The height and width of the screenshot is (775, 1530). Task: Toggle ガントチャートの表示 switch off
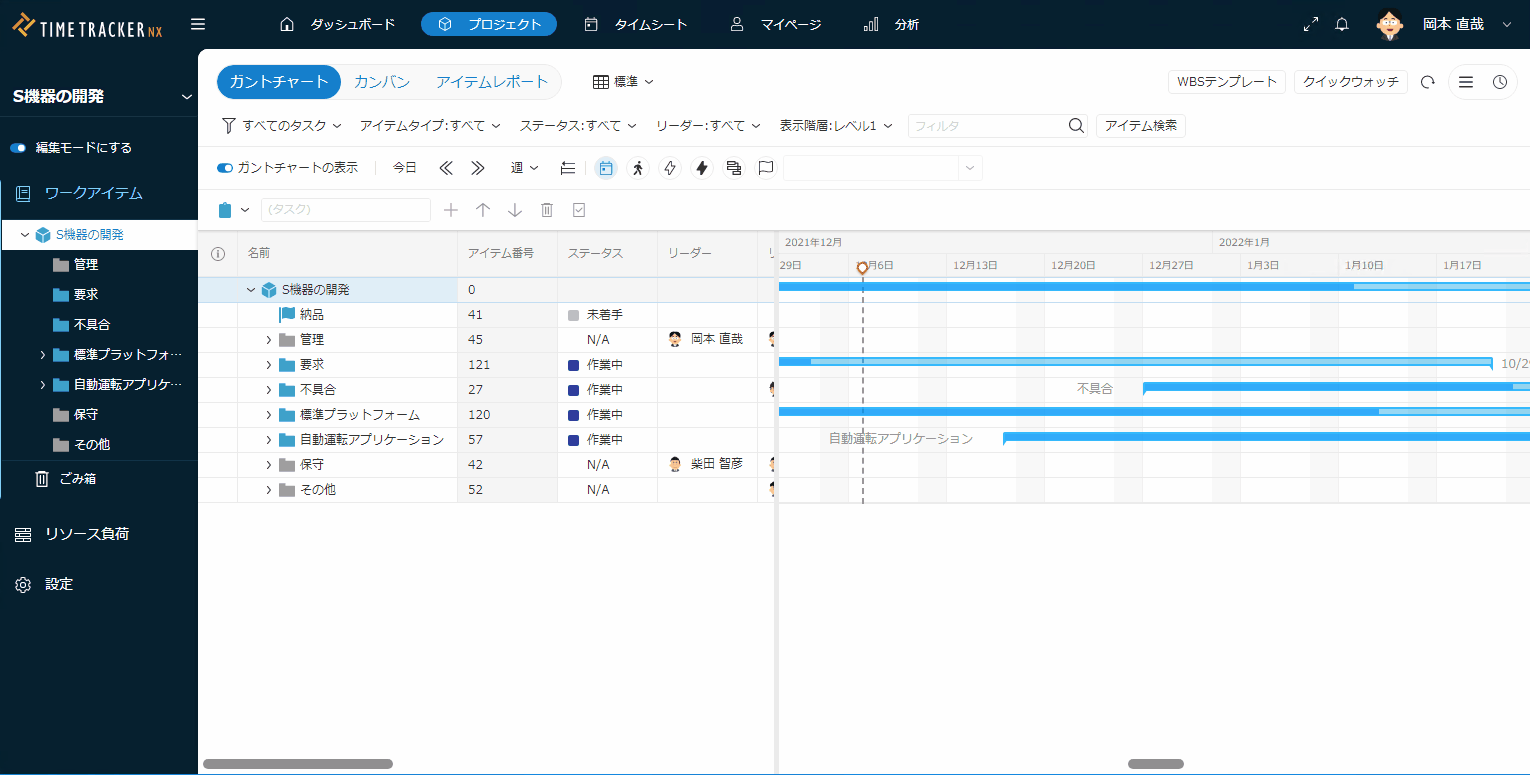[225, 168]
